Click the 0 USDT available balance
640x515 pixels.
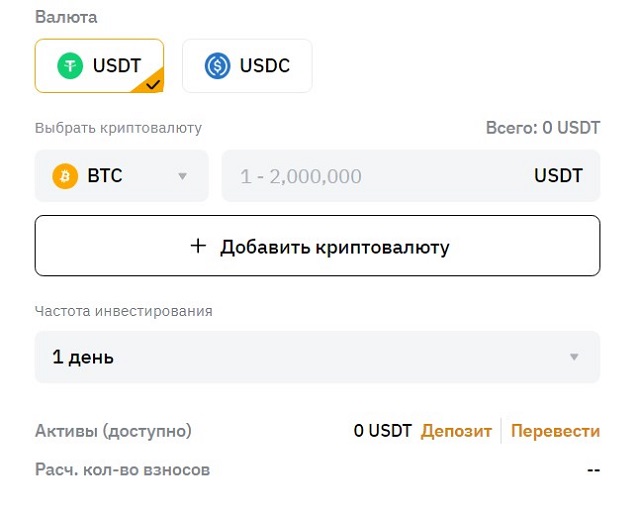382,431
